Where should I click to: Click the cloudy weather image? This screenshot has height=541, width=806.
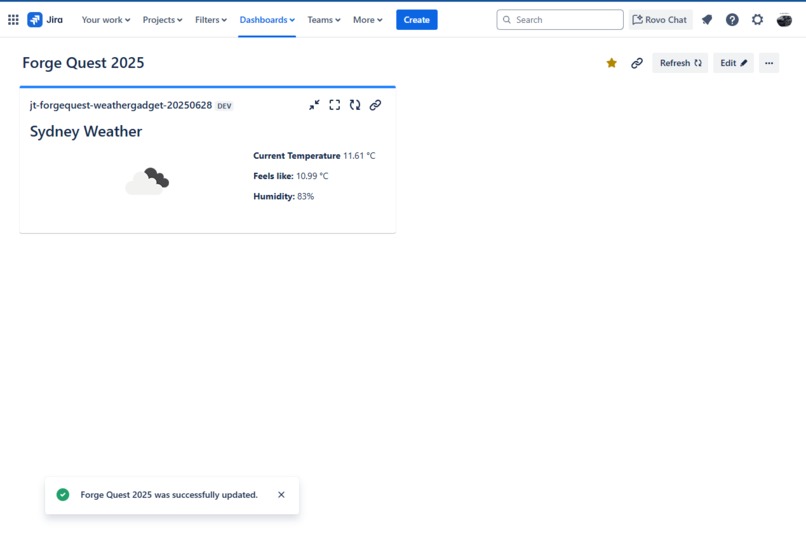(x=148, y=181)
